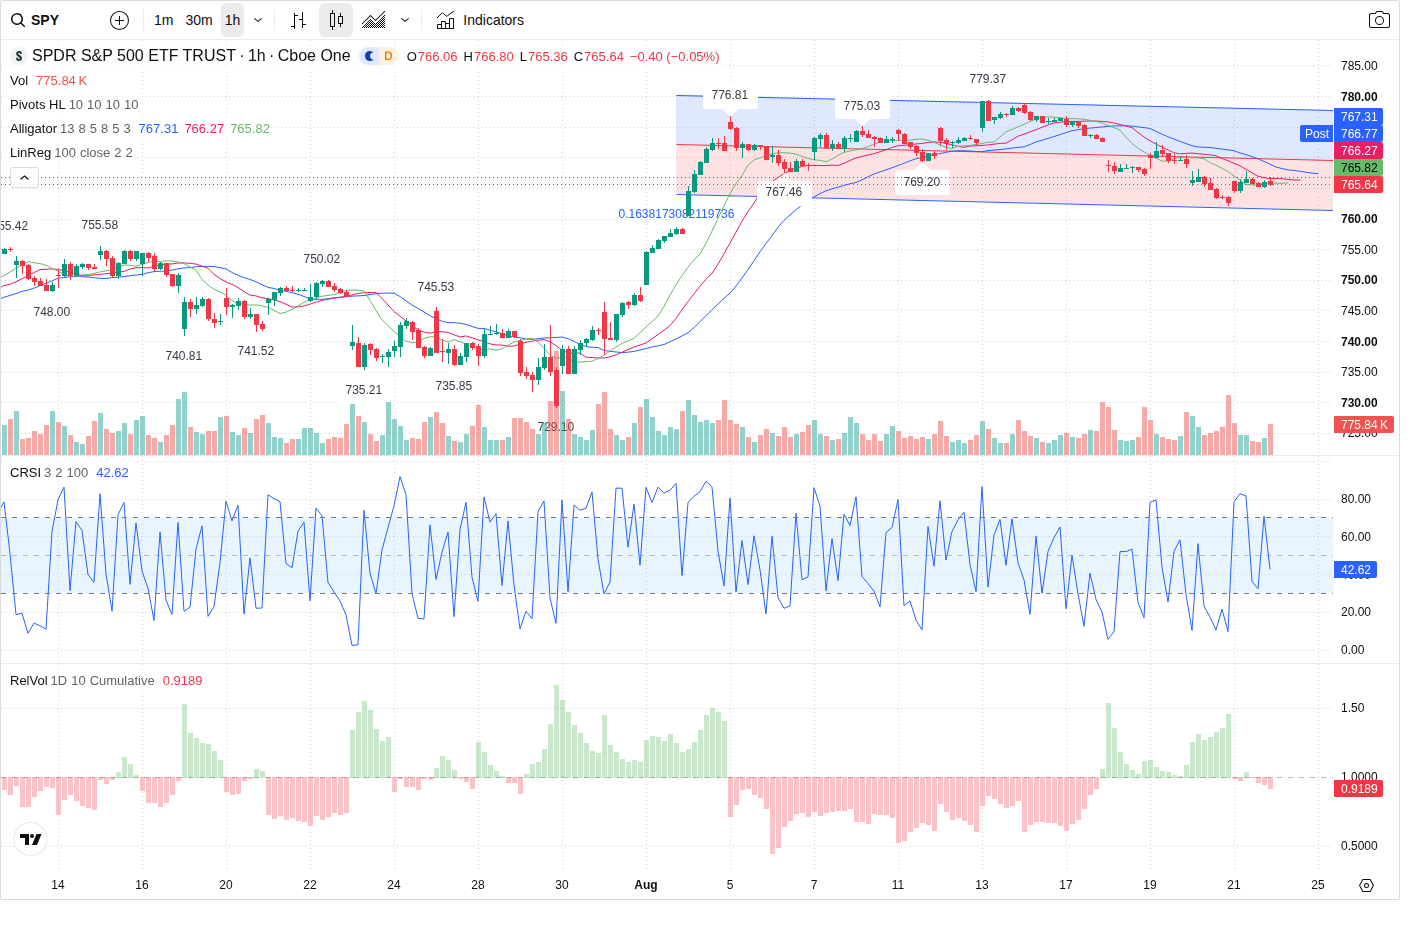Click the moon post-market session icon
Image resolution: width=1420 pixels, height=950 pixels.
pos(369,56)
